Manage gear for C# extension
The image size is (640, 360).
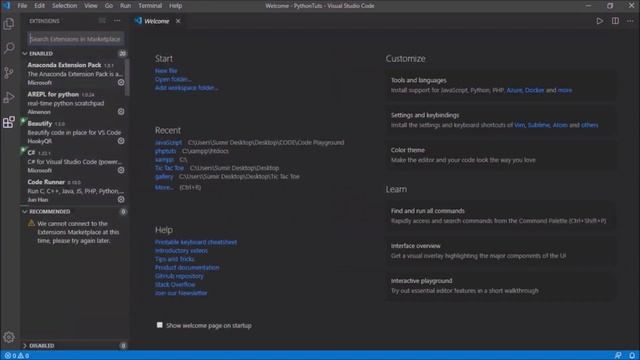tap(121, 170)
